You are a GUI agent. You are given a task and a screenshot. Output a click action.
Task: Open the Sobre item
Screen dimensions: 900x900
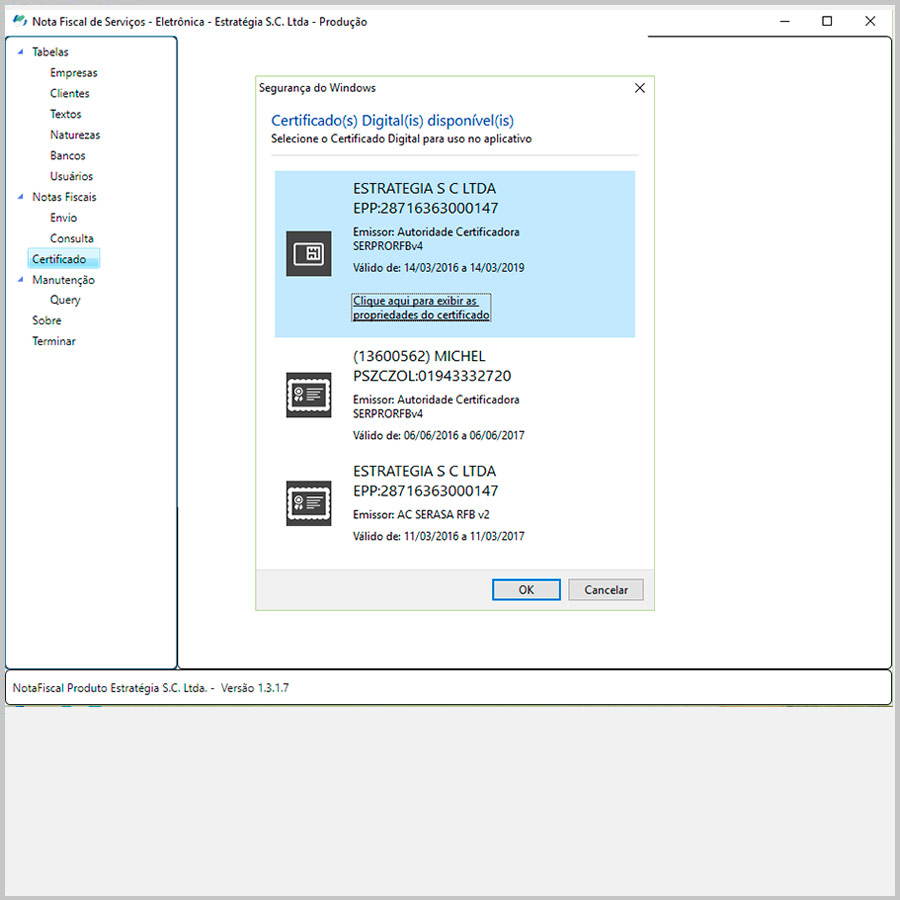(46, 320)
